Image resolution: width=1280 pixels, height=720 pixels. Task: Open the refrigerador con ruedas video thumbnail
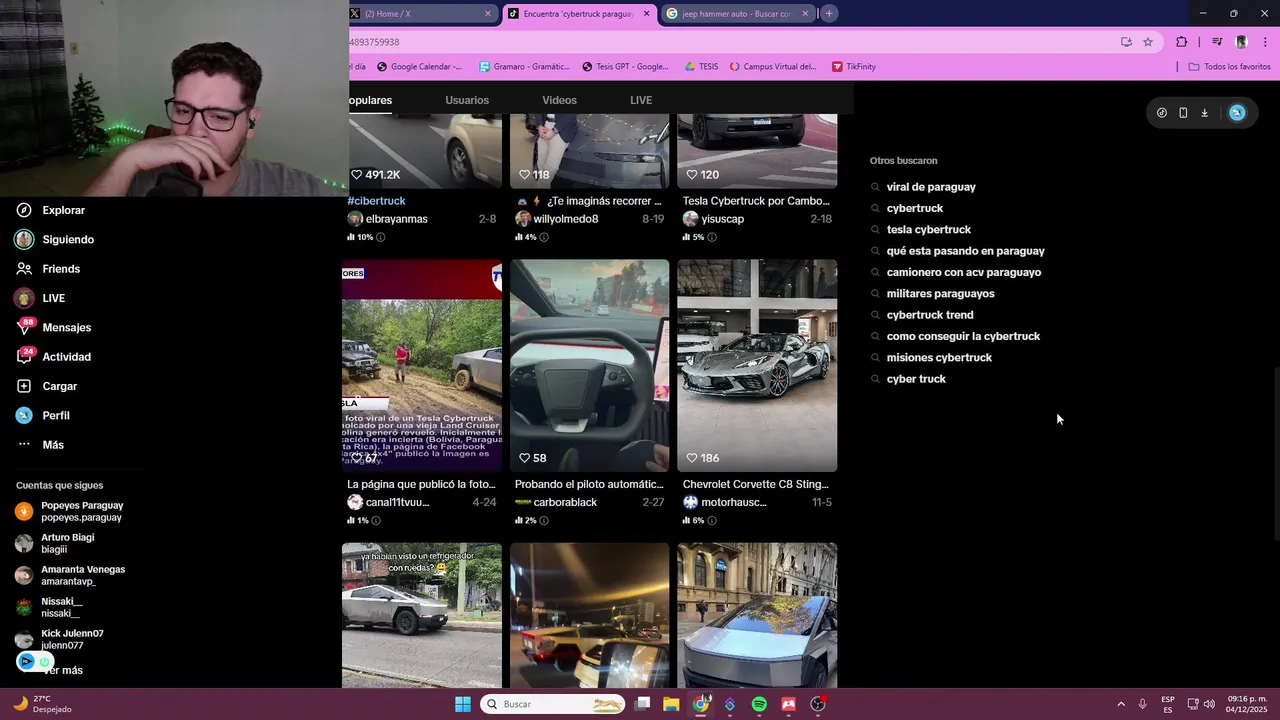coord(422,615)
